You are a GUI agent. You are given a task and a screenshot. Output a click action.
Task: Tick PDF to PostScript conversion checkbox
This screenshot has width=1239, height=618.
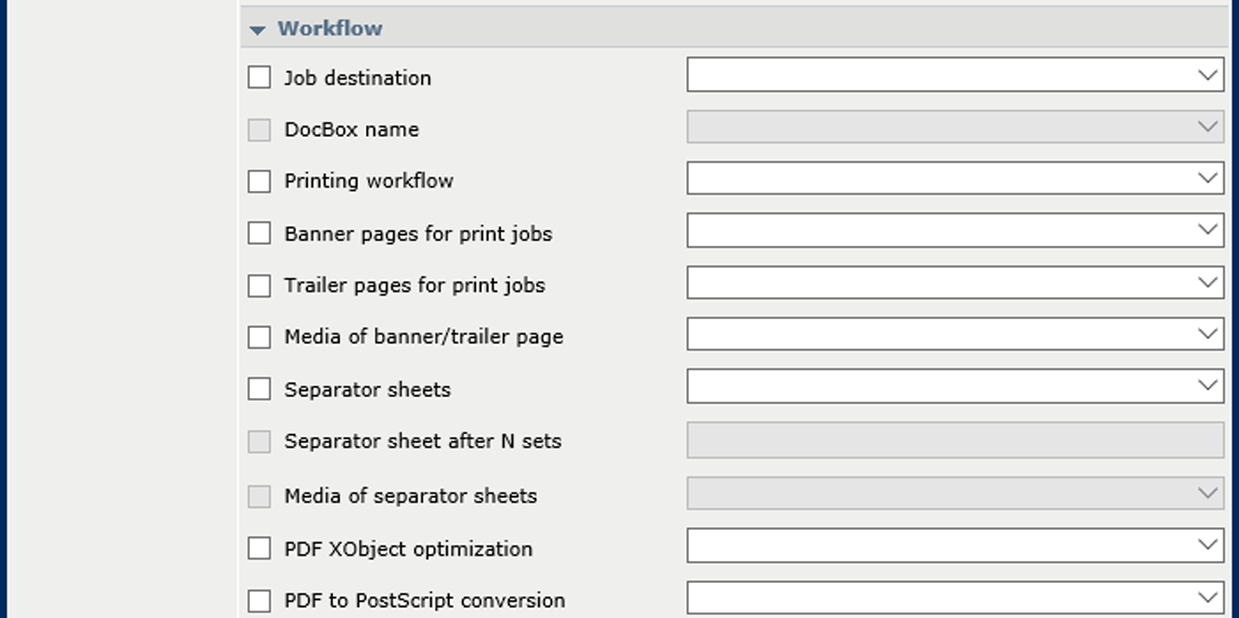pos(259,600)
